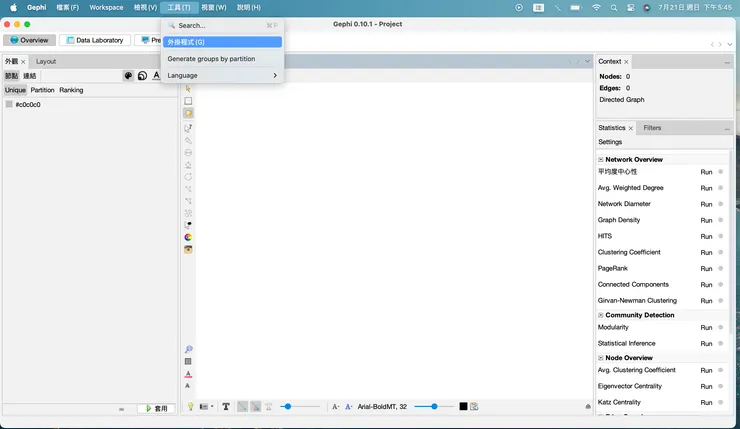This screenshot has width=740, height=429.
Task: Switch to the Layout tab
Action: tap(46, 61)
